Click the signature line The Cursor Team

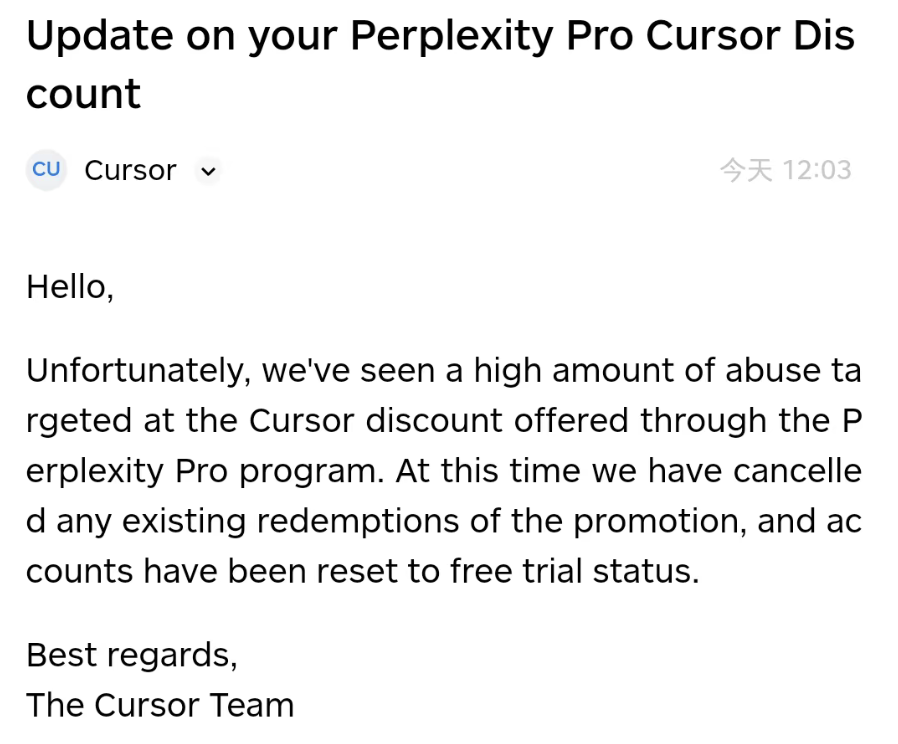(160, 705)
